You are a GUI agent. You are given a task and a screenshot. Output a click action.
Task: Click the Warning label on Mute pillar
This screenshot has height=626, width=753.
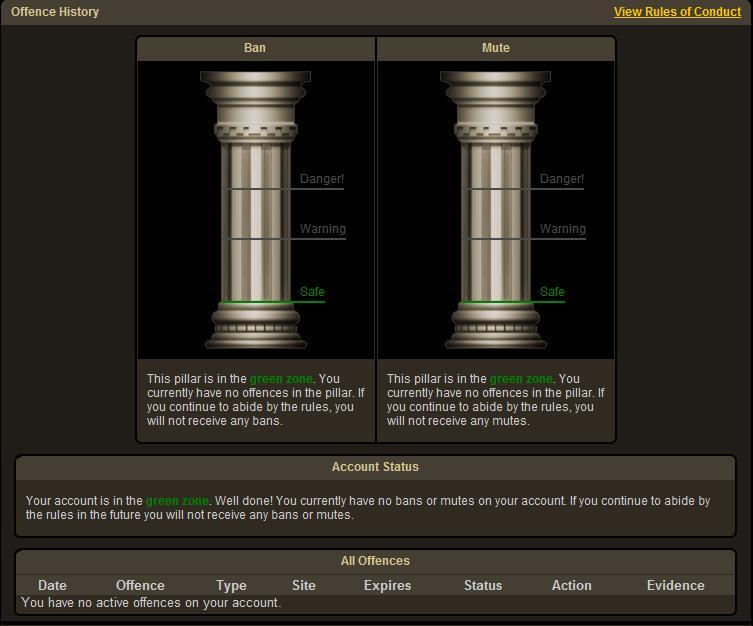pos(563,229)
